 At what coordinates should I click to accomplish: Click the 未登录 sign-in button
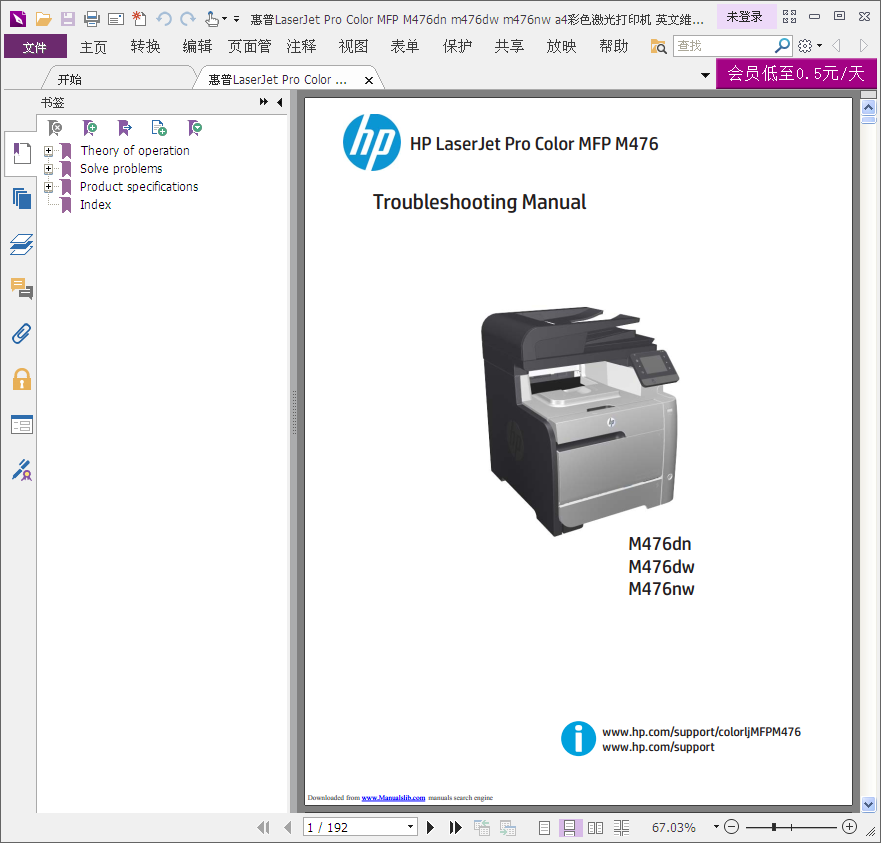(744, 17)
